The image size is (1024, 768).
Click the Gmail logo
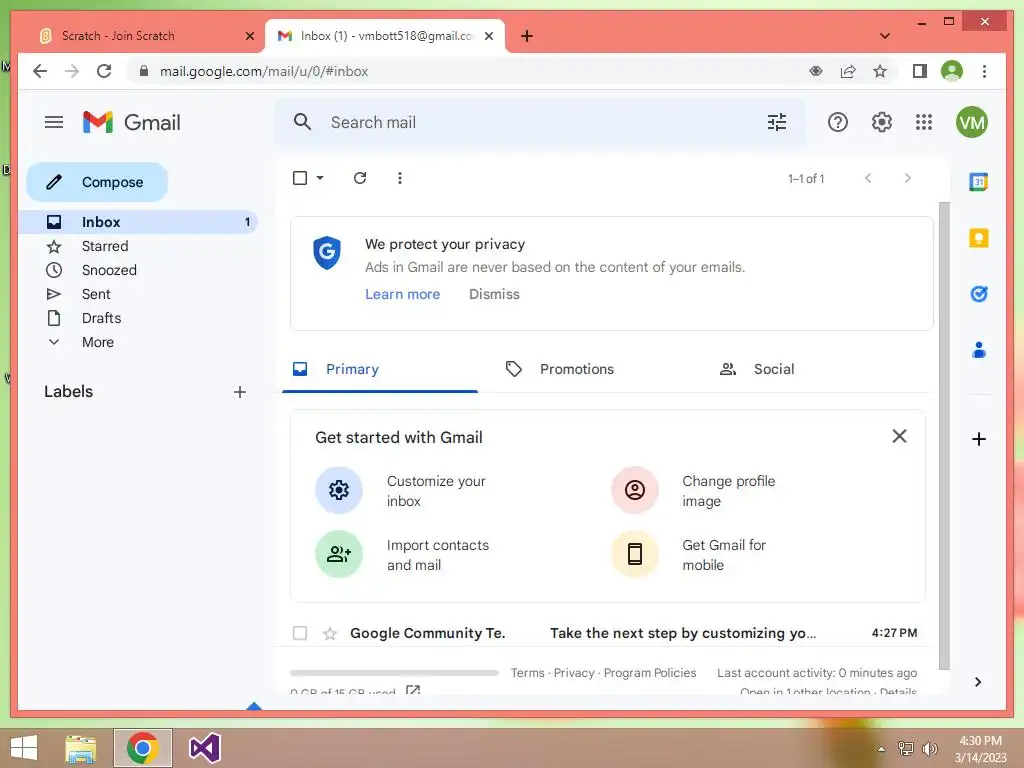(131, 122)
